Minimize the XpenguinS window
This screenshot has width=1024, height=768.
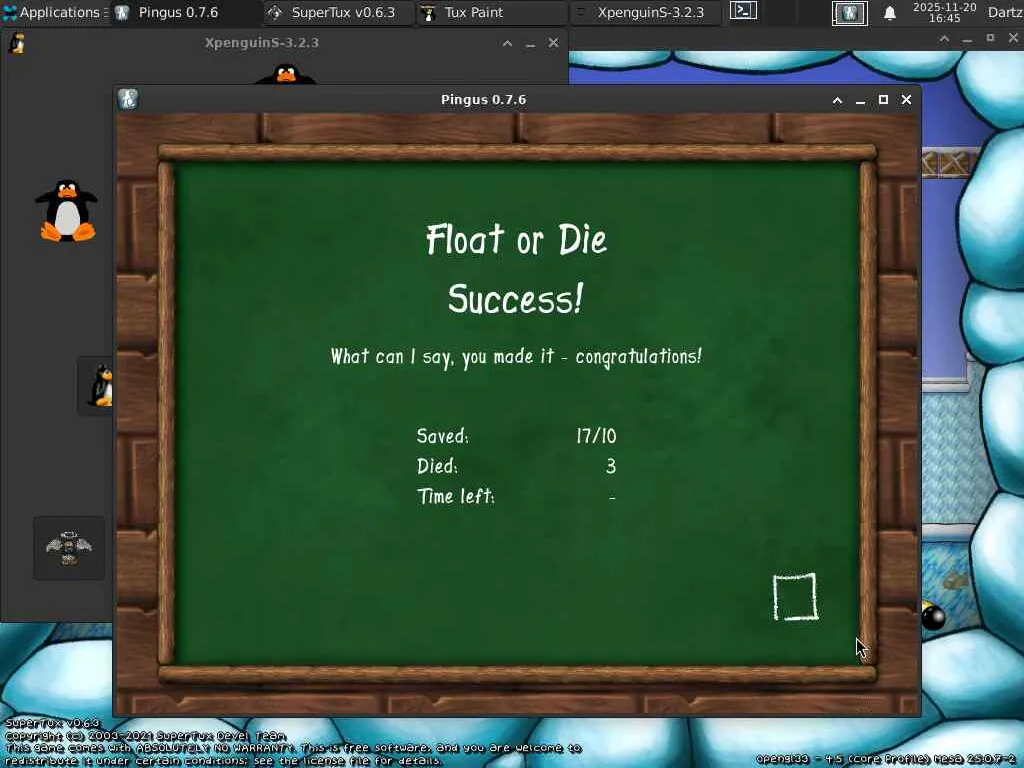tap(530, 43)
